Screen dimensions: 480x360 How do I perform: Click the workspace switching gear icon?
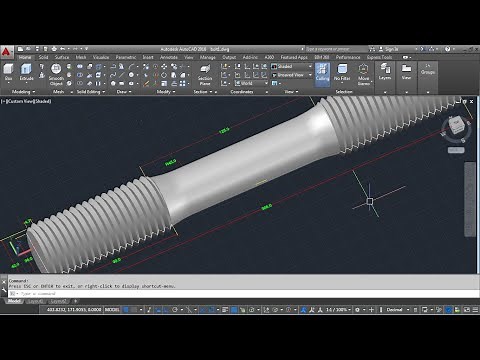pyautogui.click(x=357, y=310)
